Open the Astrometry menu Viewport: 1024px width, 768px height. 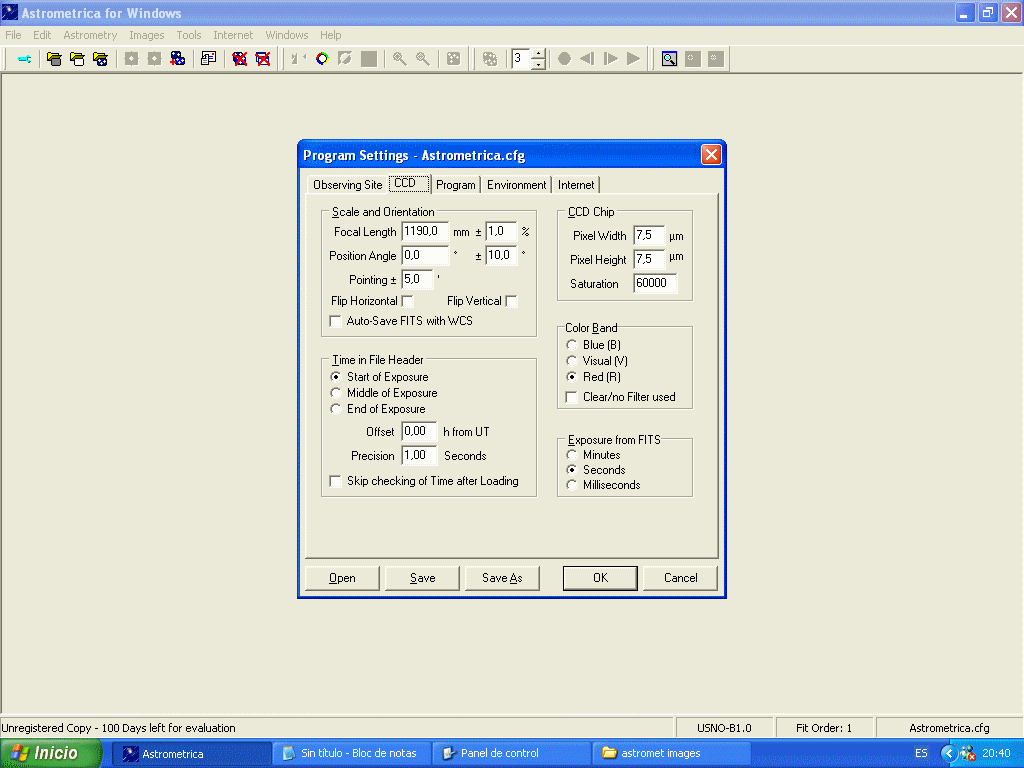click(x=90, y=35)
